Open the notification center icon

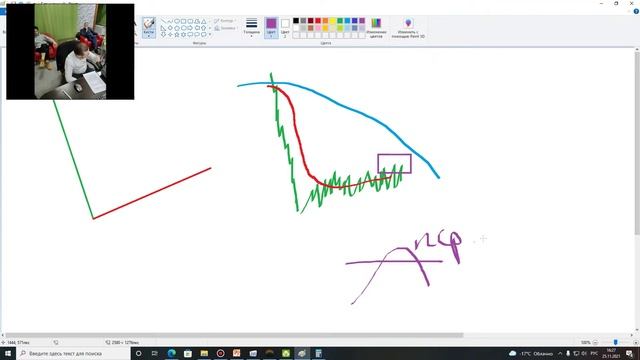(x=629, y=353)
